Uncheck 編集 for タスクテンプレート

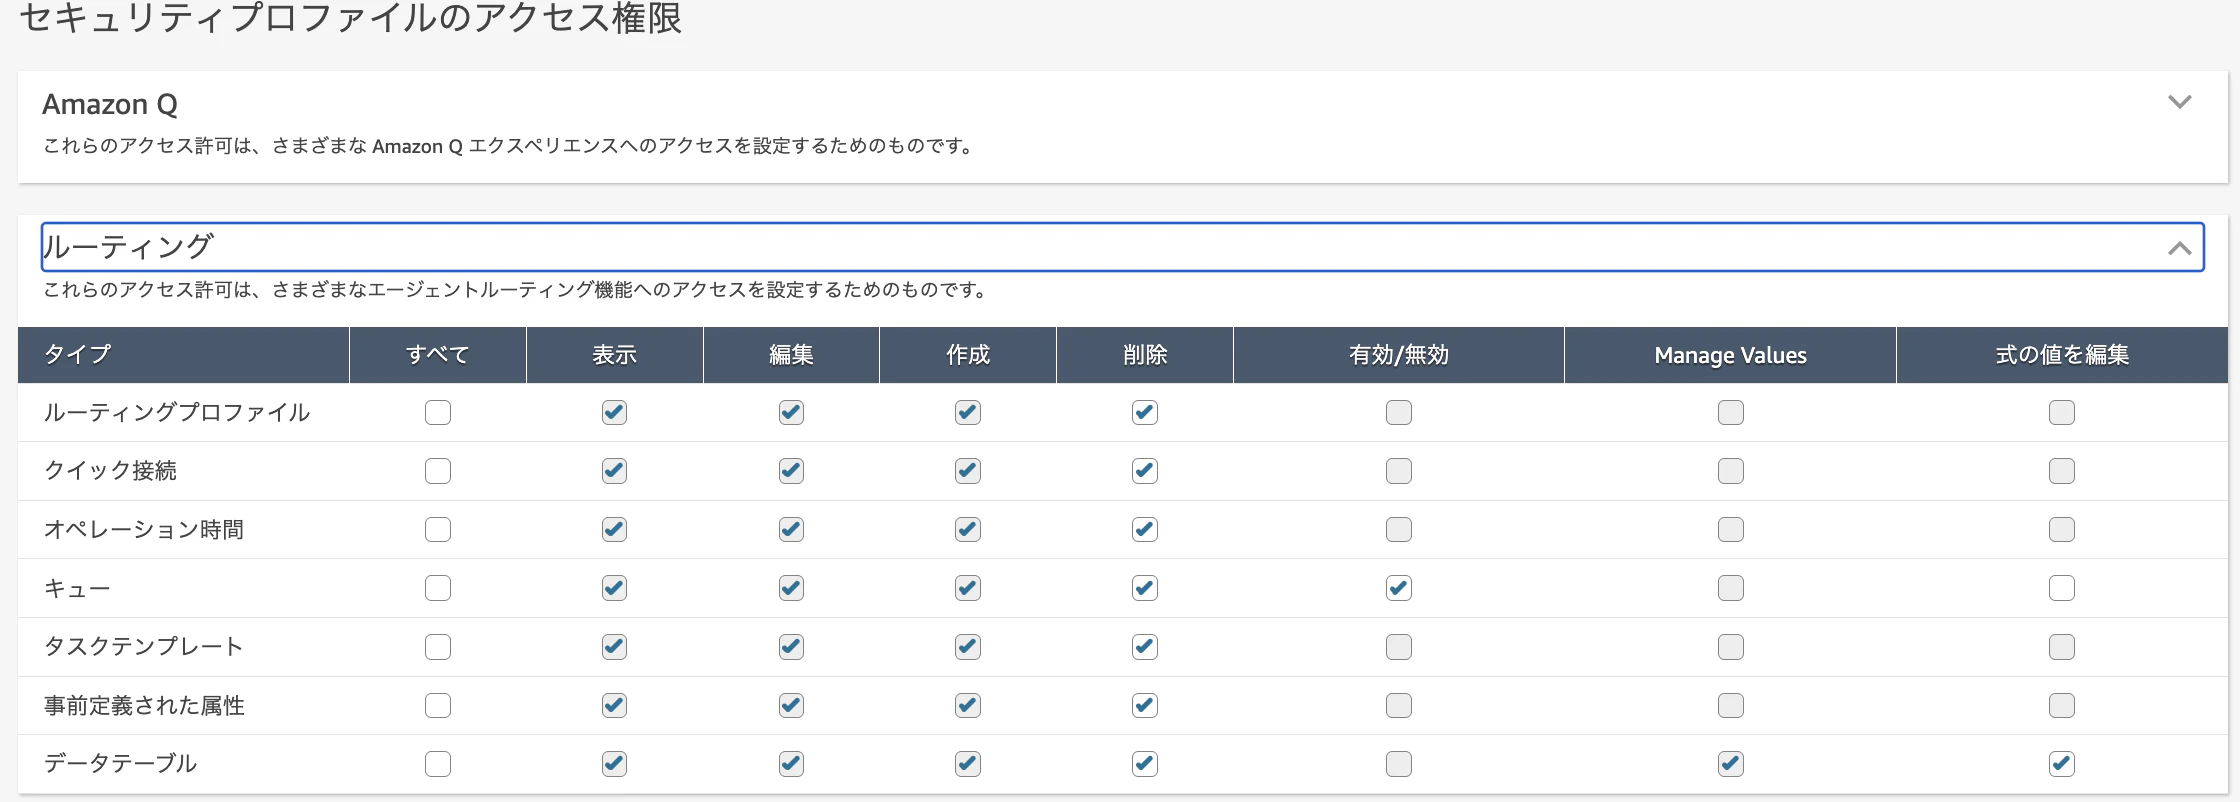[791, 647]
